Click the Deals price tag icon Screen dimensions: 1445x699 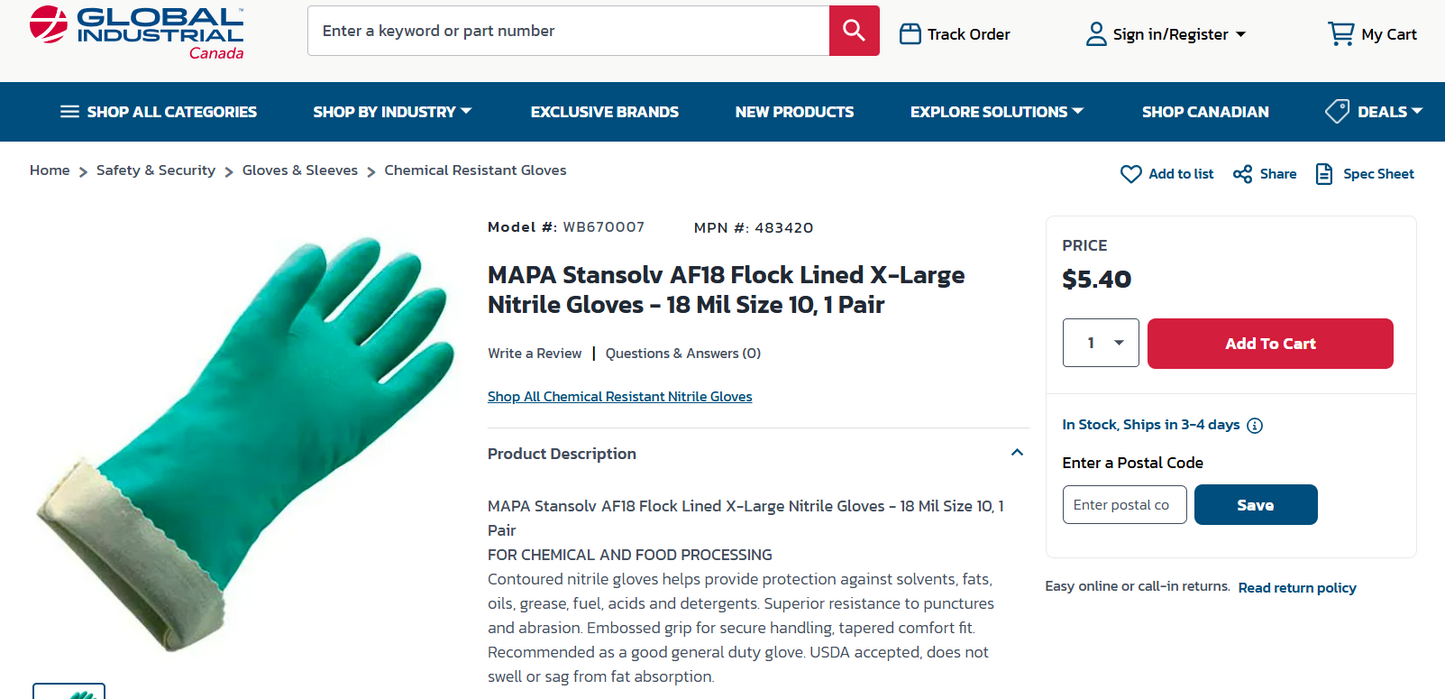point(1337,111)
